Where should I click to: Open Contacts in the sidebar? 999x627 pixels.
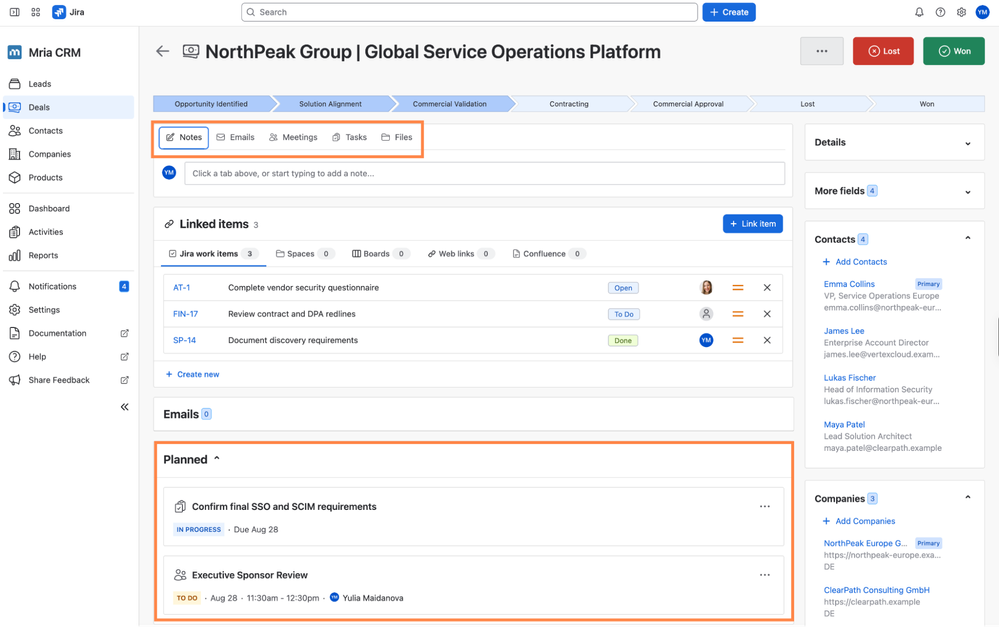(69, 131)
